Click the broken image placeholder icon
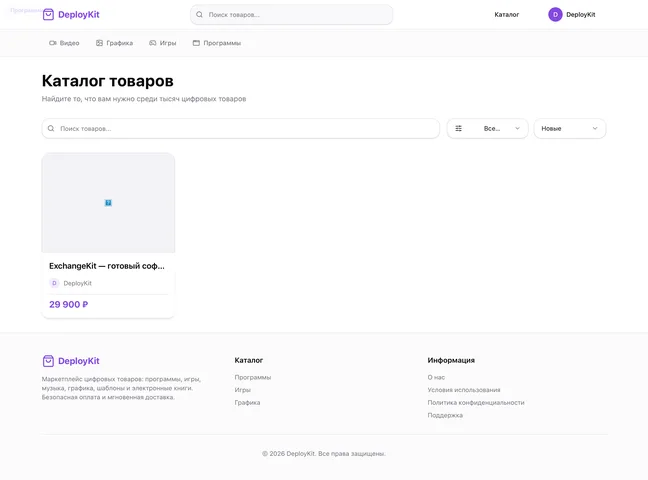Image resolution: width=648 pixels, height=480 pixels. coord(108,203)
